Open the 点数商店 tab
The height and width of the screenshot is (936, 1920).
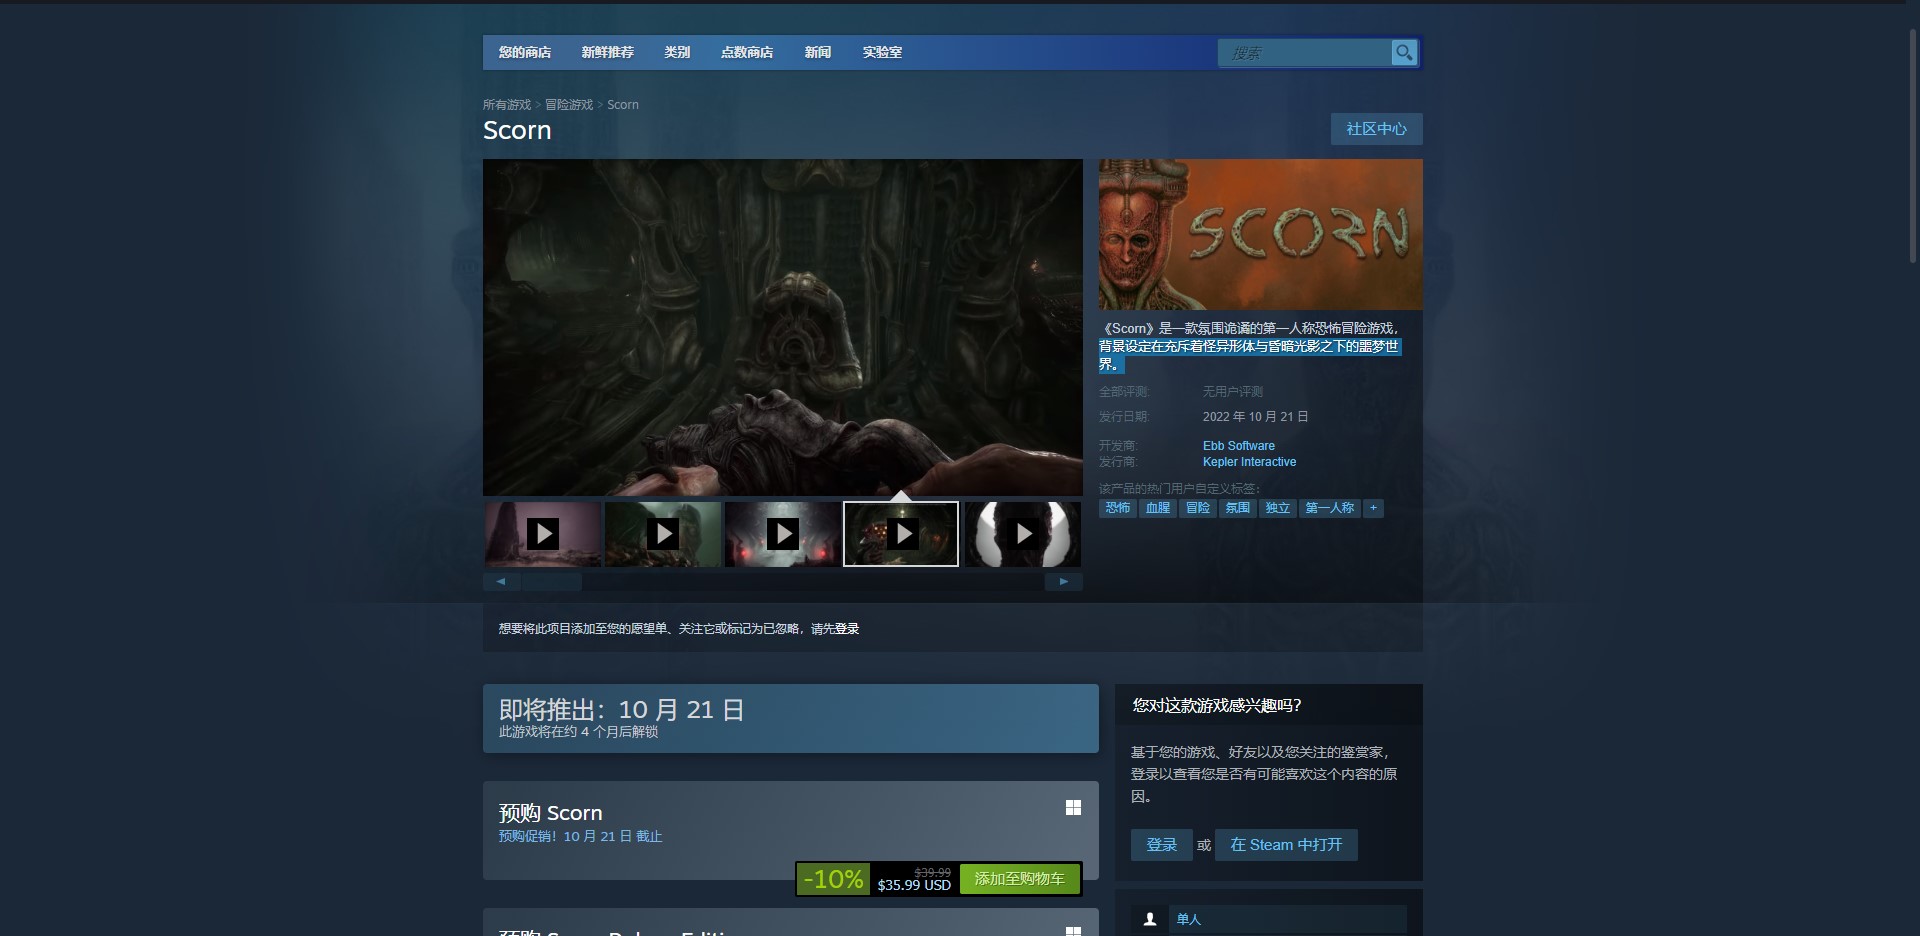[x=747, y=52]
